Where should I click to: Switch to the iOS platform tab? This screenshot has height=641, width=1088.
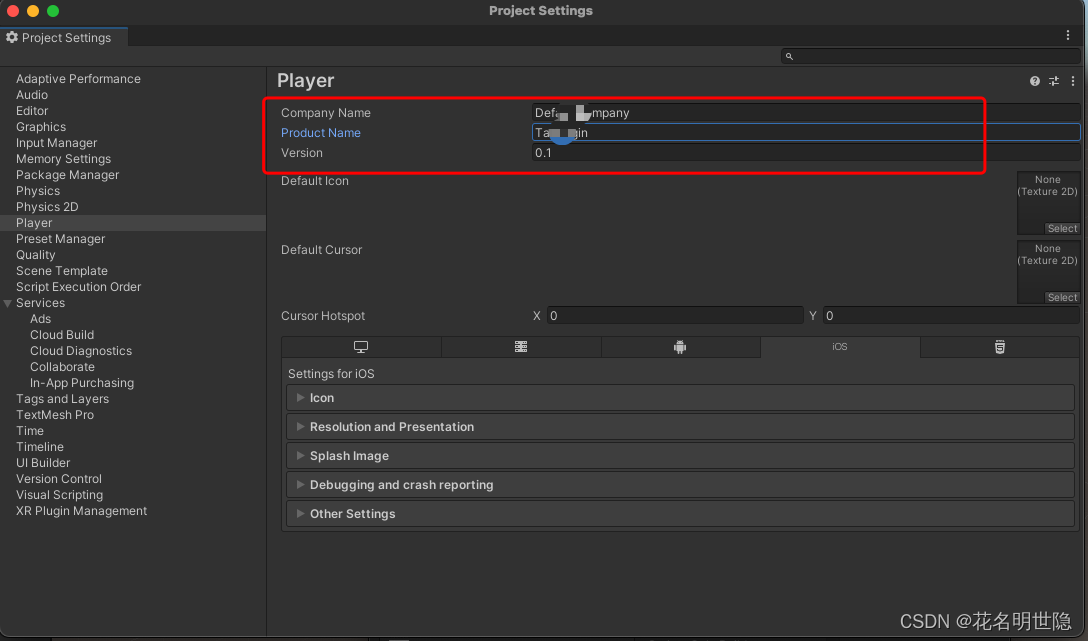point(840,346)
